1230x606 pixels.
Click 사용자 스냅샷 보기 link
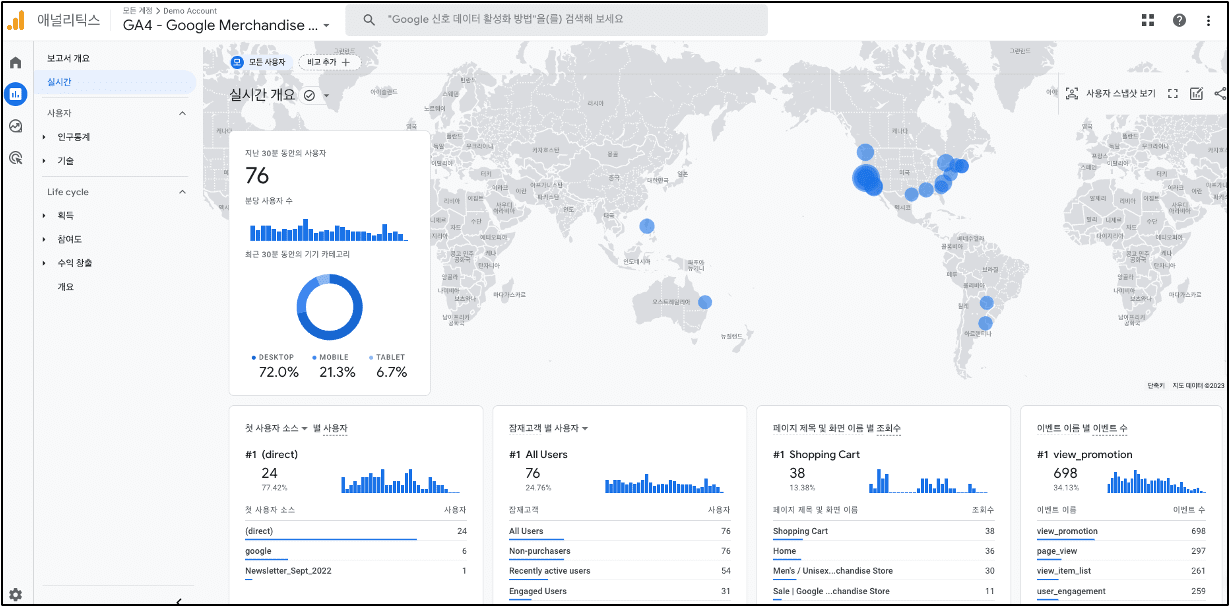pyautogui.click(x=1120, y=94)
